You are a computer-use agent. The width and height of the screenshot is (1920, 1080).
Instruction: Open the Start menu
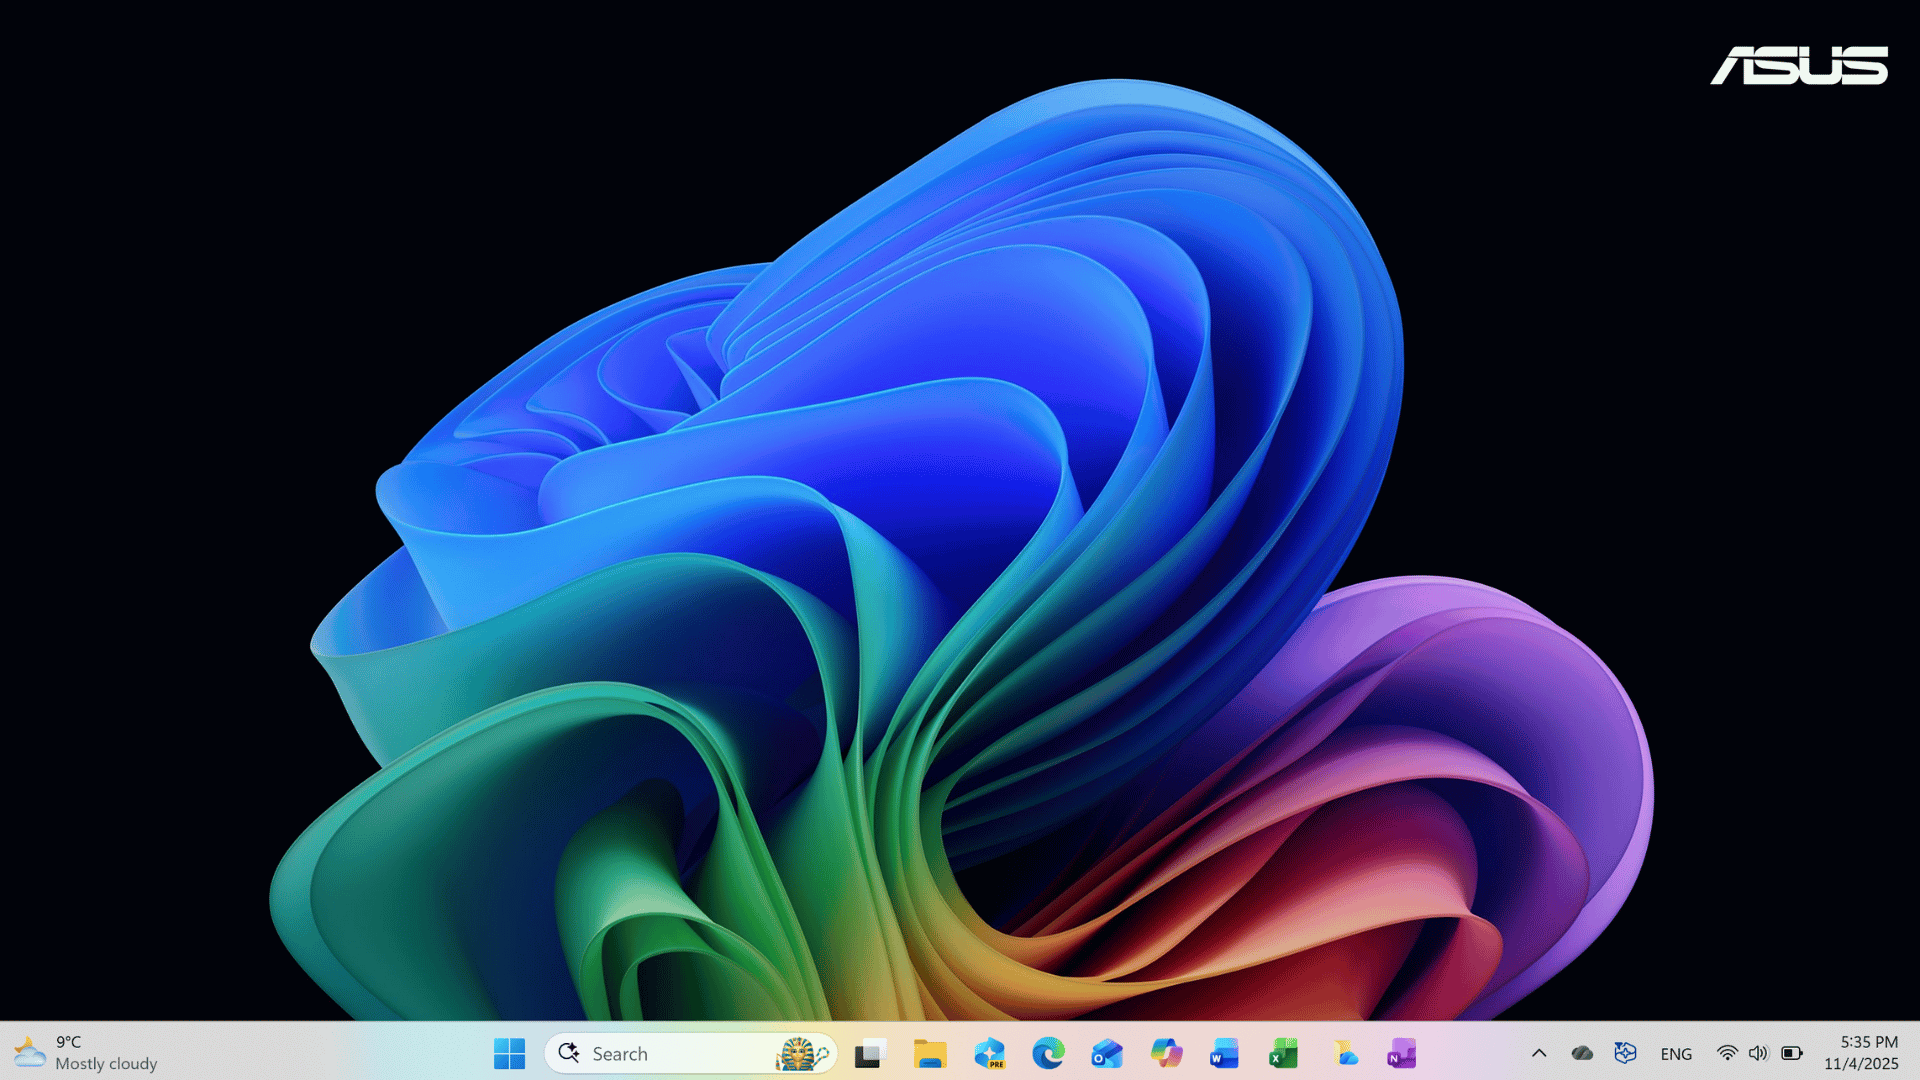point(510,1053)
